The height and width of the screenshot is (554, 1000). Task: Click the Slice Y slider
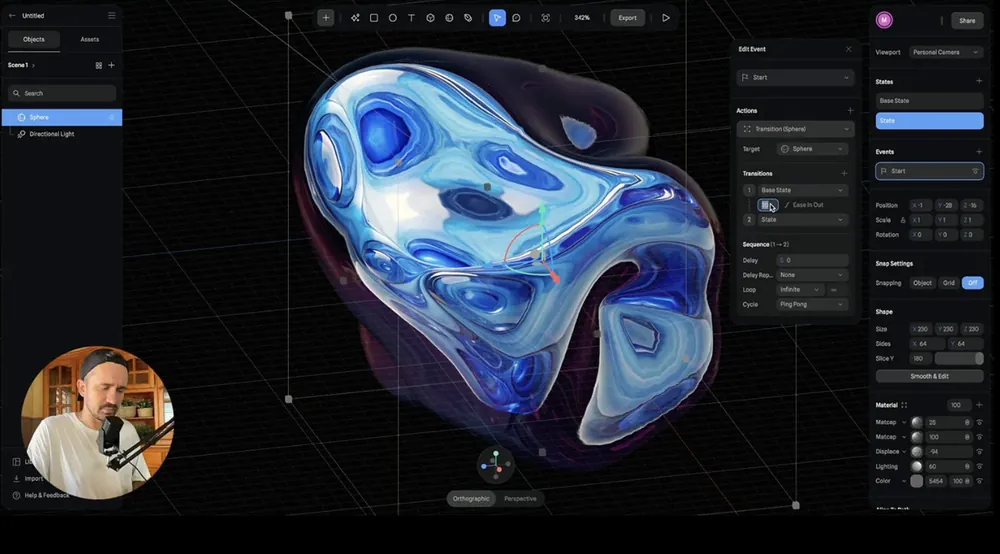tap(959, 358)
